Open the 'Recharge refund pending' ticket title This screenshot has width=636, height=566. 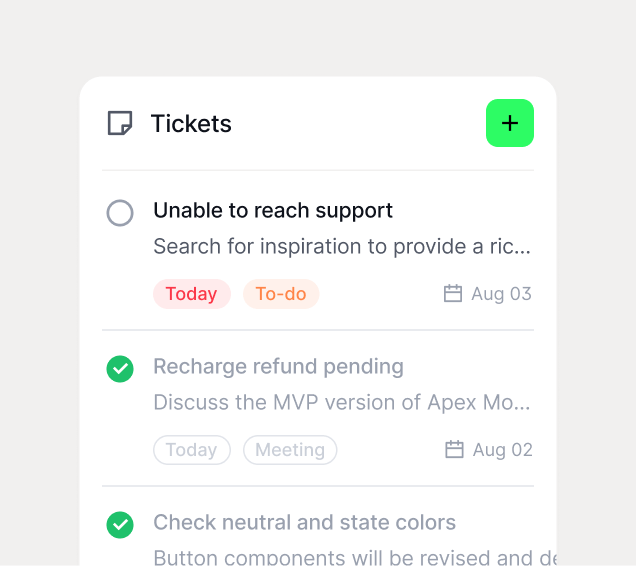click(x=278, y=366)
